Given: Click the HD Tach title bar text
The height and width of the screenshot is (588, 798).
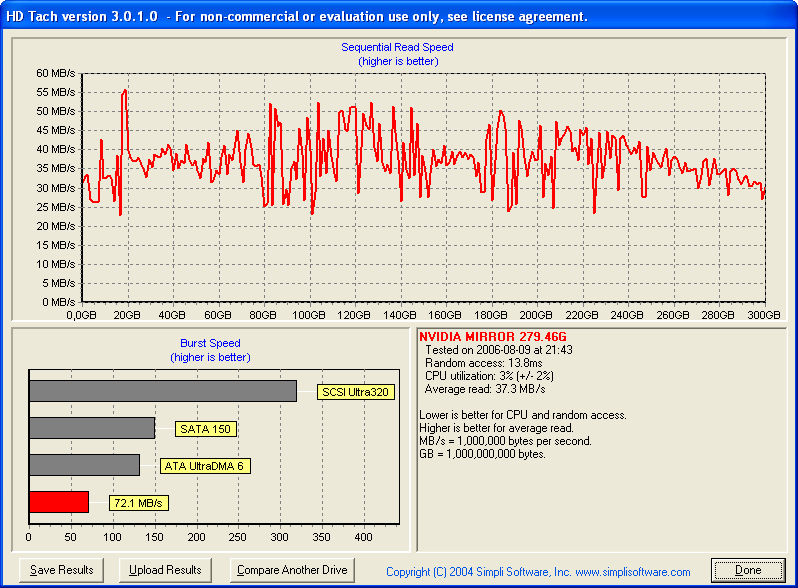Looking at the screenshot, I should (x=297, y=16).
